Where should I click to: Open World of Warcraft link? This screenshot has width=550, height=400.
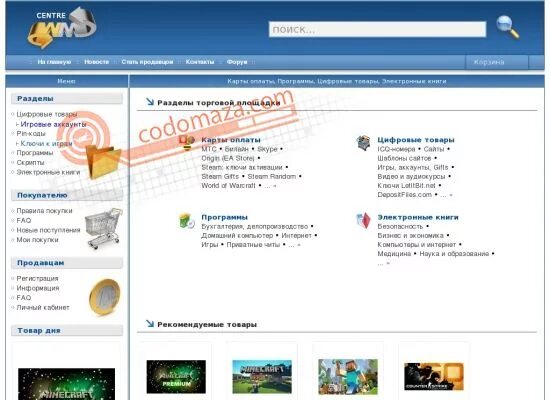click(228, 186)
